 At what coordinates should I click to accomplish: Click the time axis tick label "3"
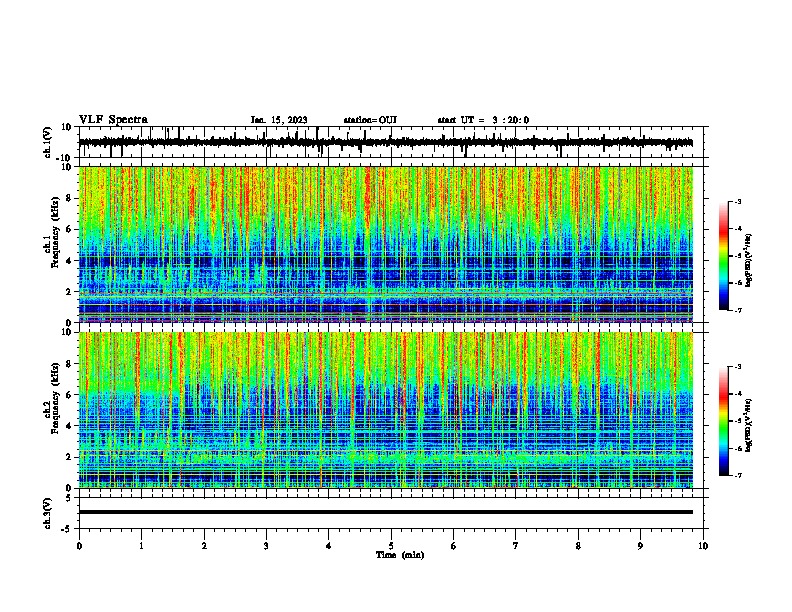point(266,546)
